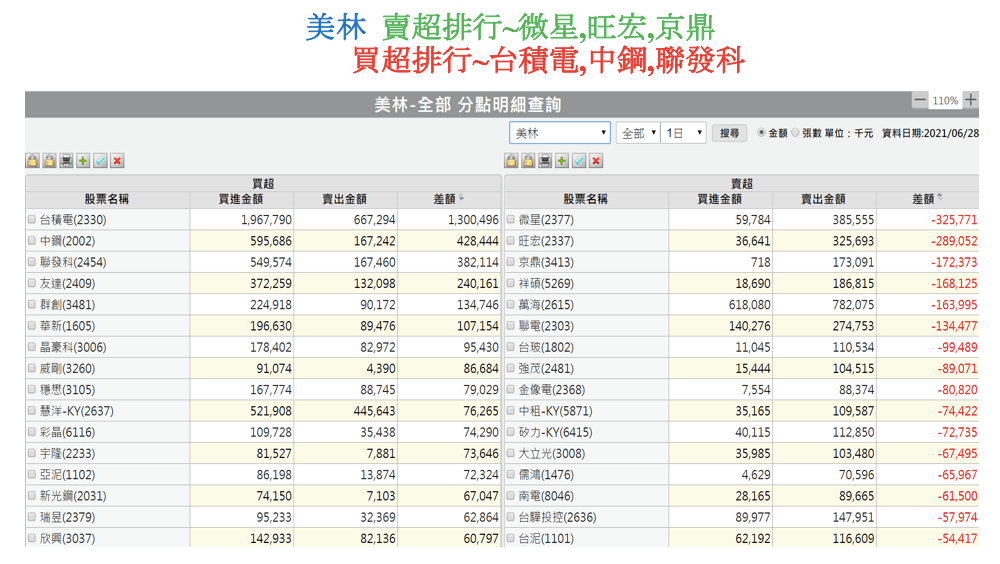This screenshot has width=1000, height=564.
Task: Select the 張數 radio button
Action: [x=796, y=133]
